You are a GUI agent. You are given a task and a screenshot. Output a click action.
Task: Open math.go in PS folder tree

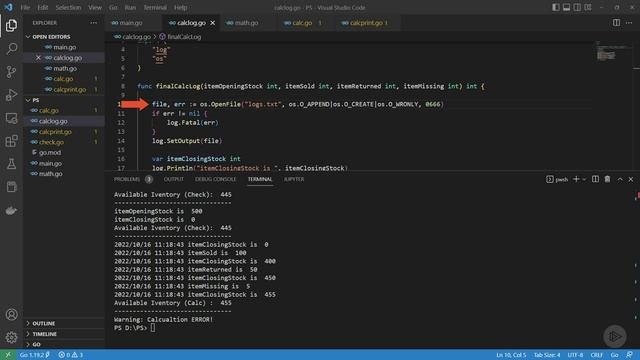click(51, 174)
